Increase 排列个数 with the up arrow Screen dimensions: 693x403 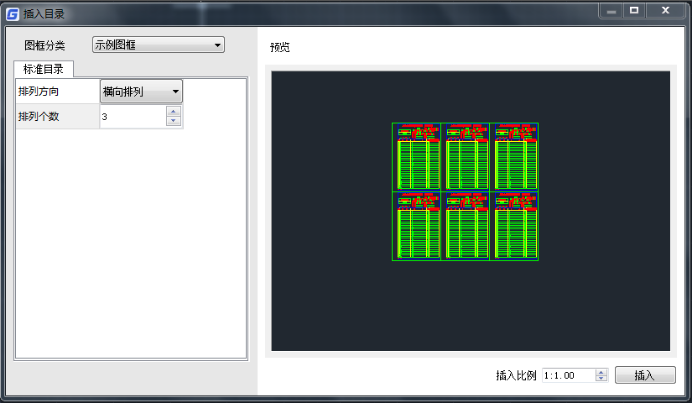174,111
